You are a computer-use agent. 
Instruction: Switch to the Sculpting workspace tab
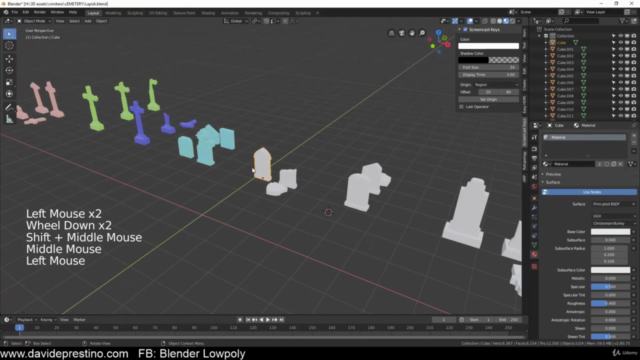pyautogui.click(x=135, y=13)
